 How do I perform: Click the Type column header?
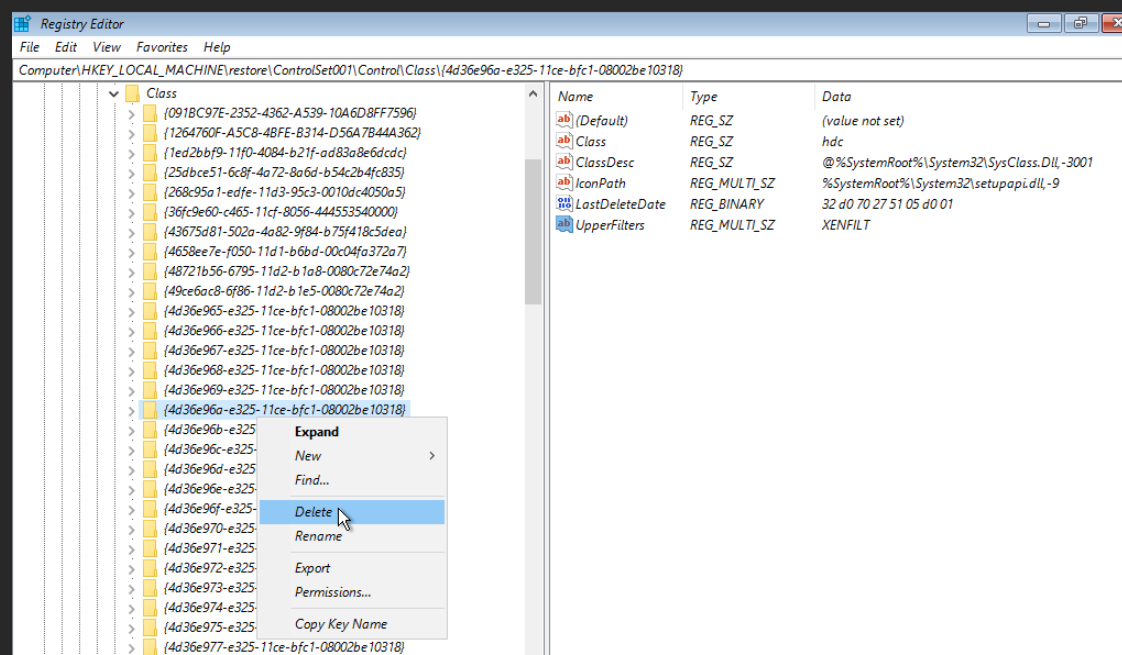pyautogui.click(x=704, y=97)
